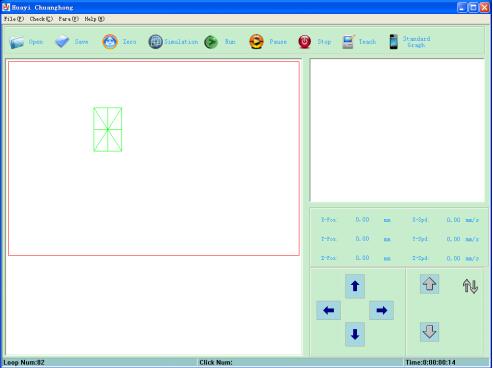Jog left with the blue left arrow
This screenshot has height=368, width=493.
[x=328, y=310]
